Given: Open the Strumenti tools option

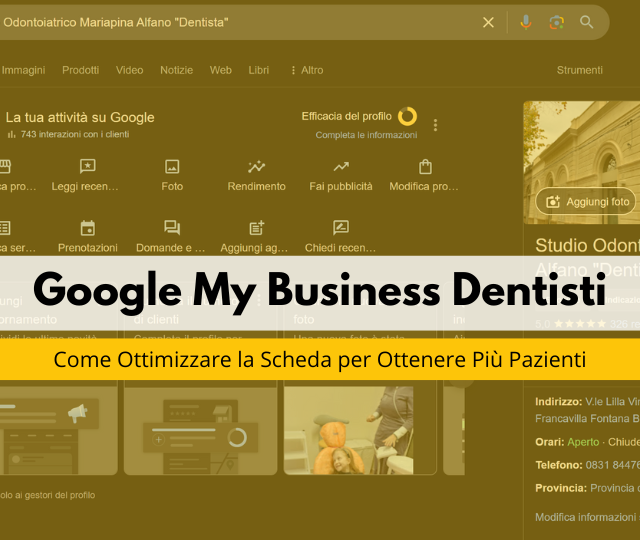Looking at the screenshot, I should [580, 70].
